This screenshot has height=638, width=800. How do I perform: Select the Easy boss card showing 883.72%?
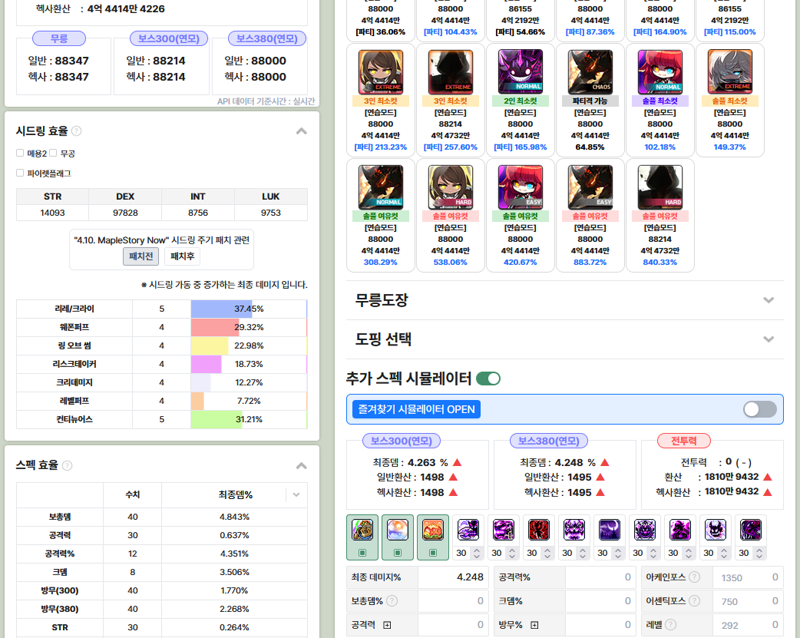click(590, 215)
